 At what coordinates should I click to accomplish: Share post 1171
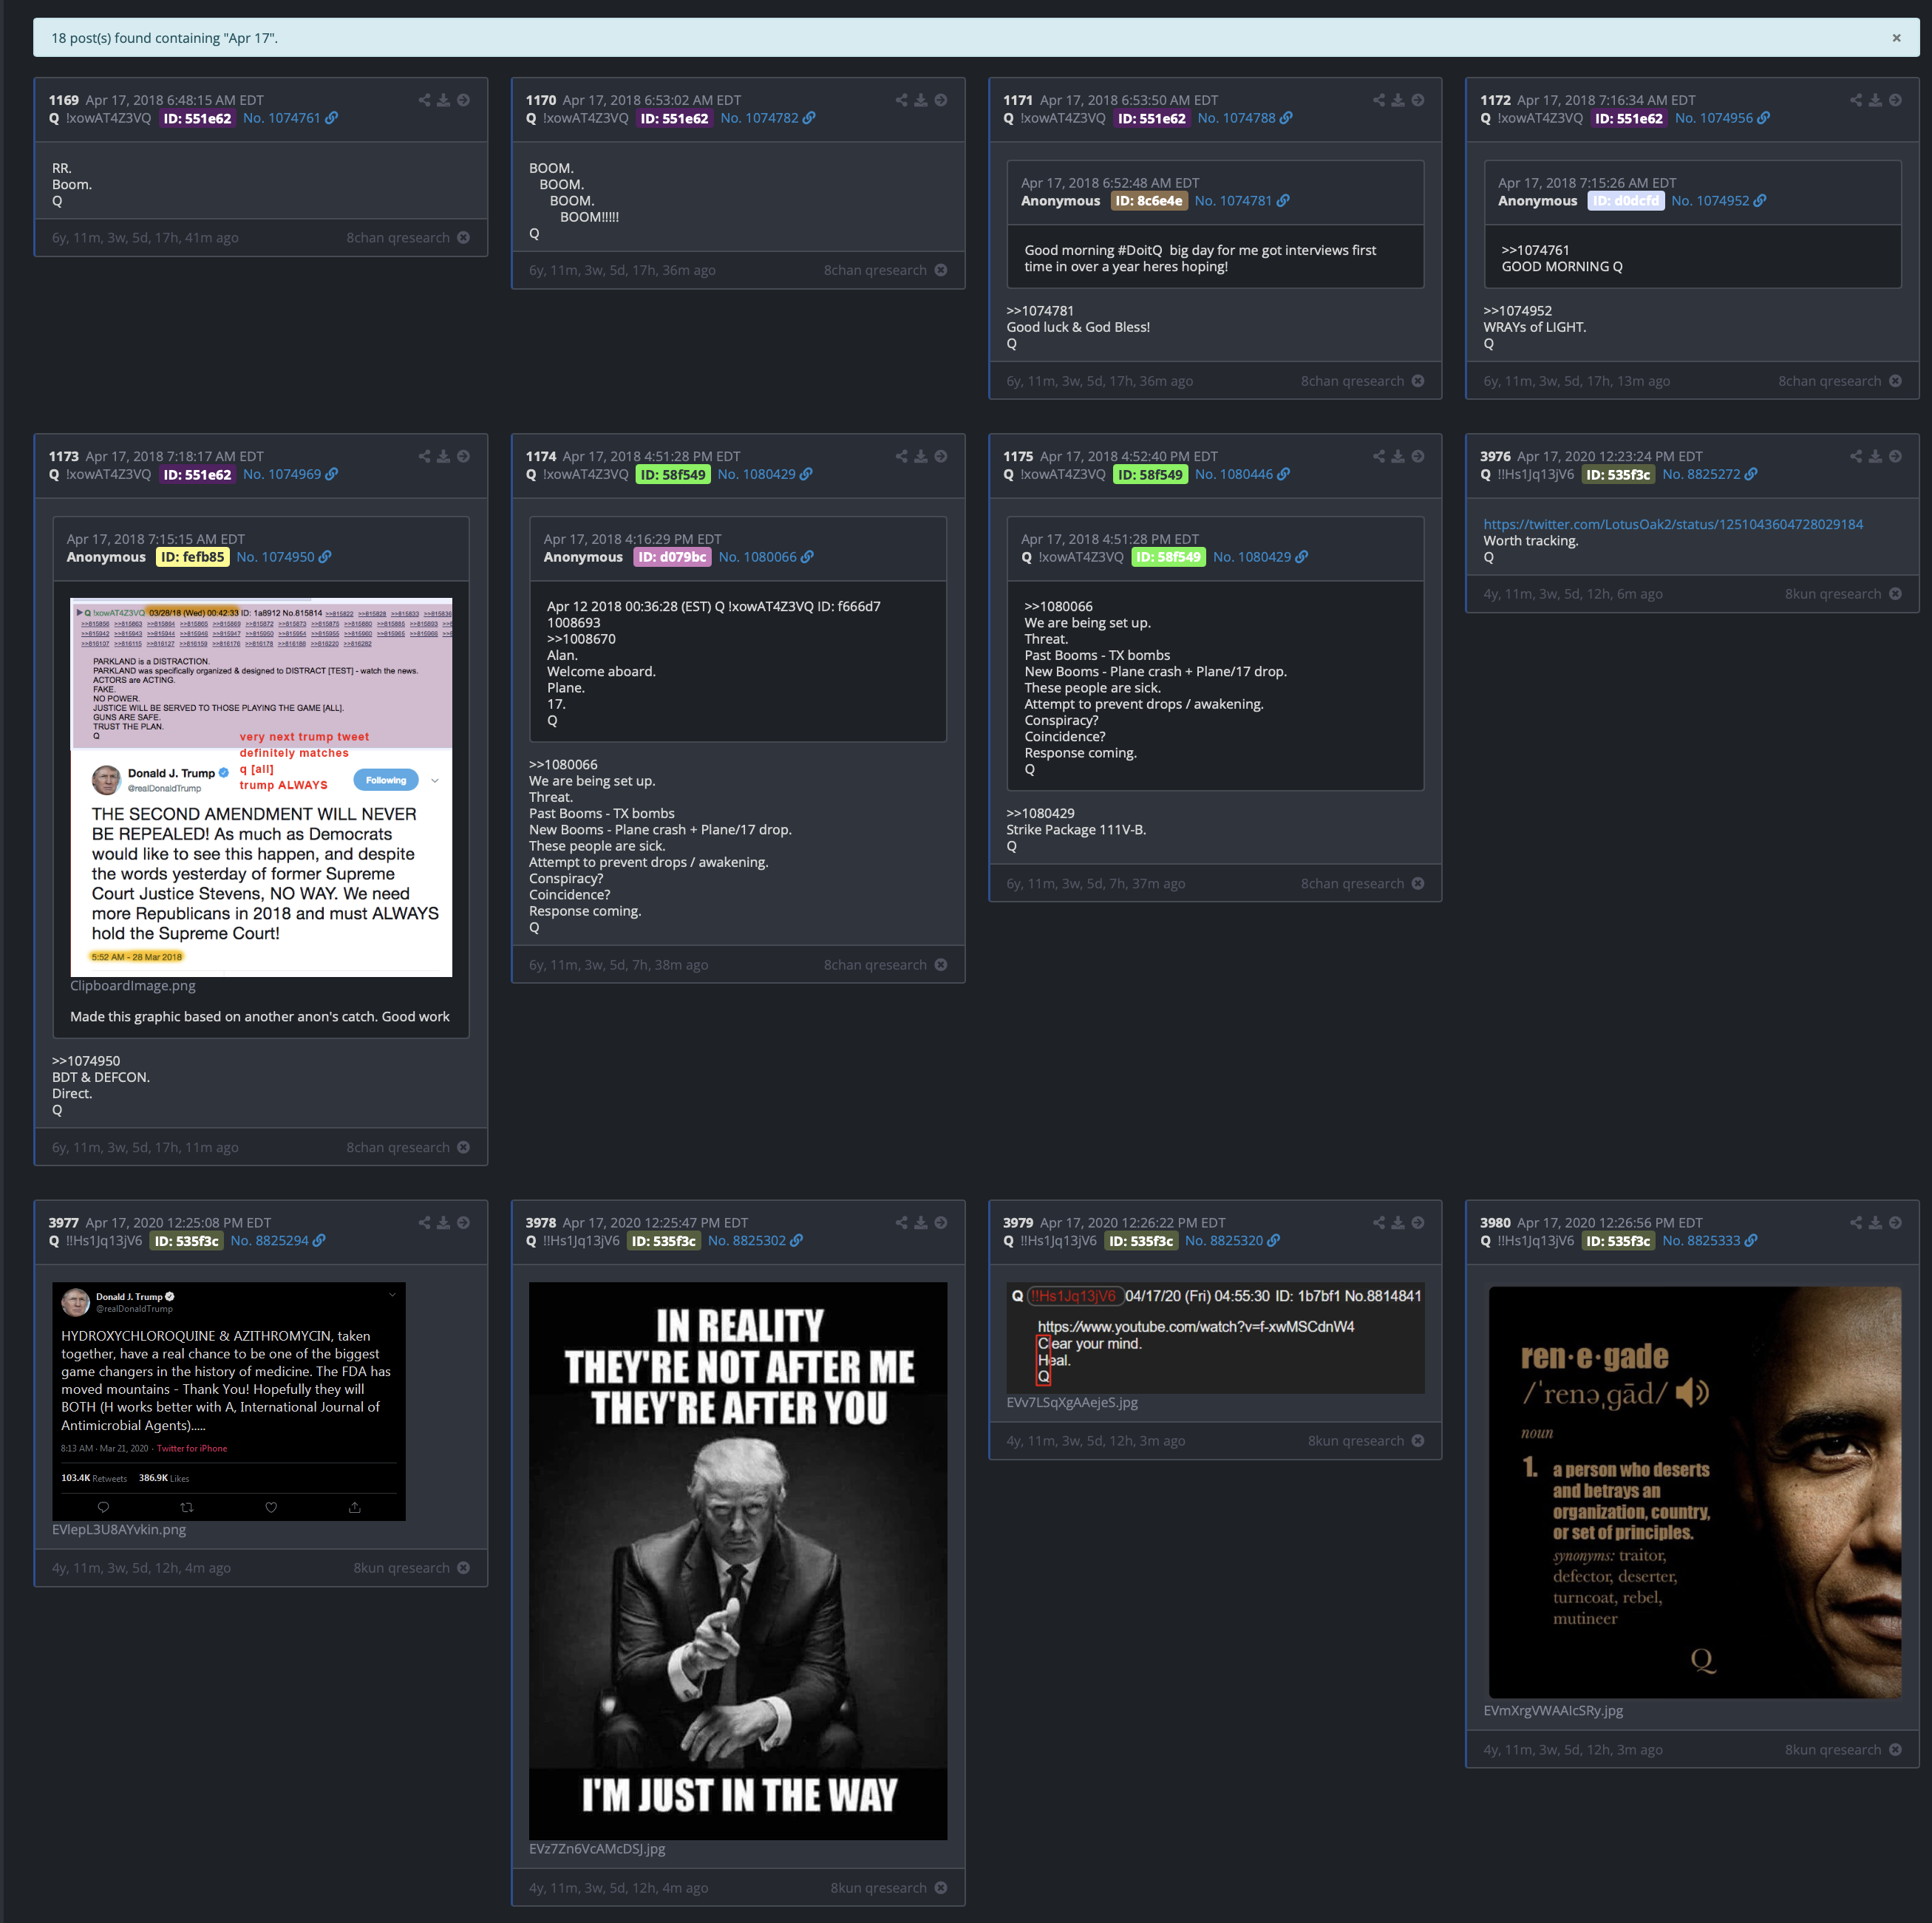click(1379, 100)
